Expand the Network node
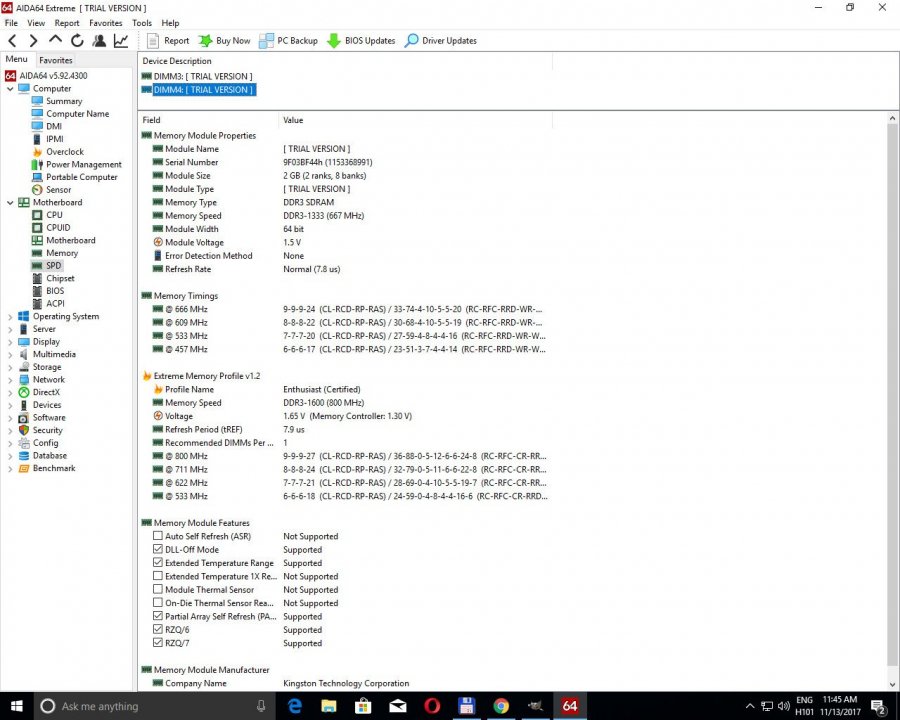Viewport: 900px width, 720px height. [x=10, y=380]
